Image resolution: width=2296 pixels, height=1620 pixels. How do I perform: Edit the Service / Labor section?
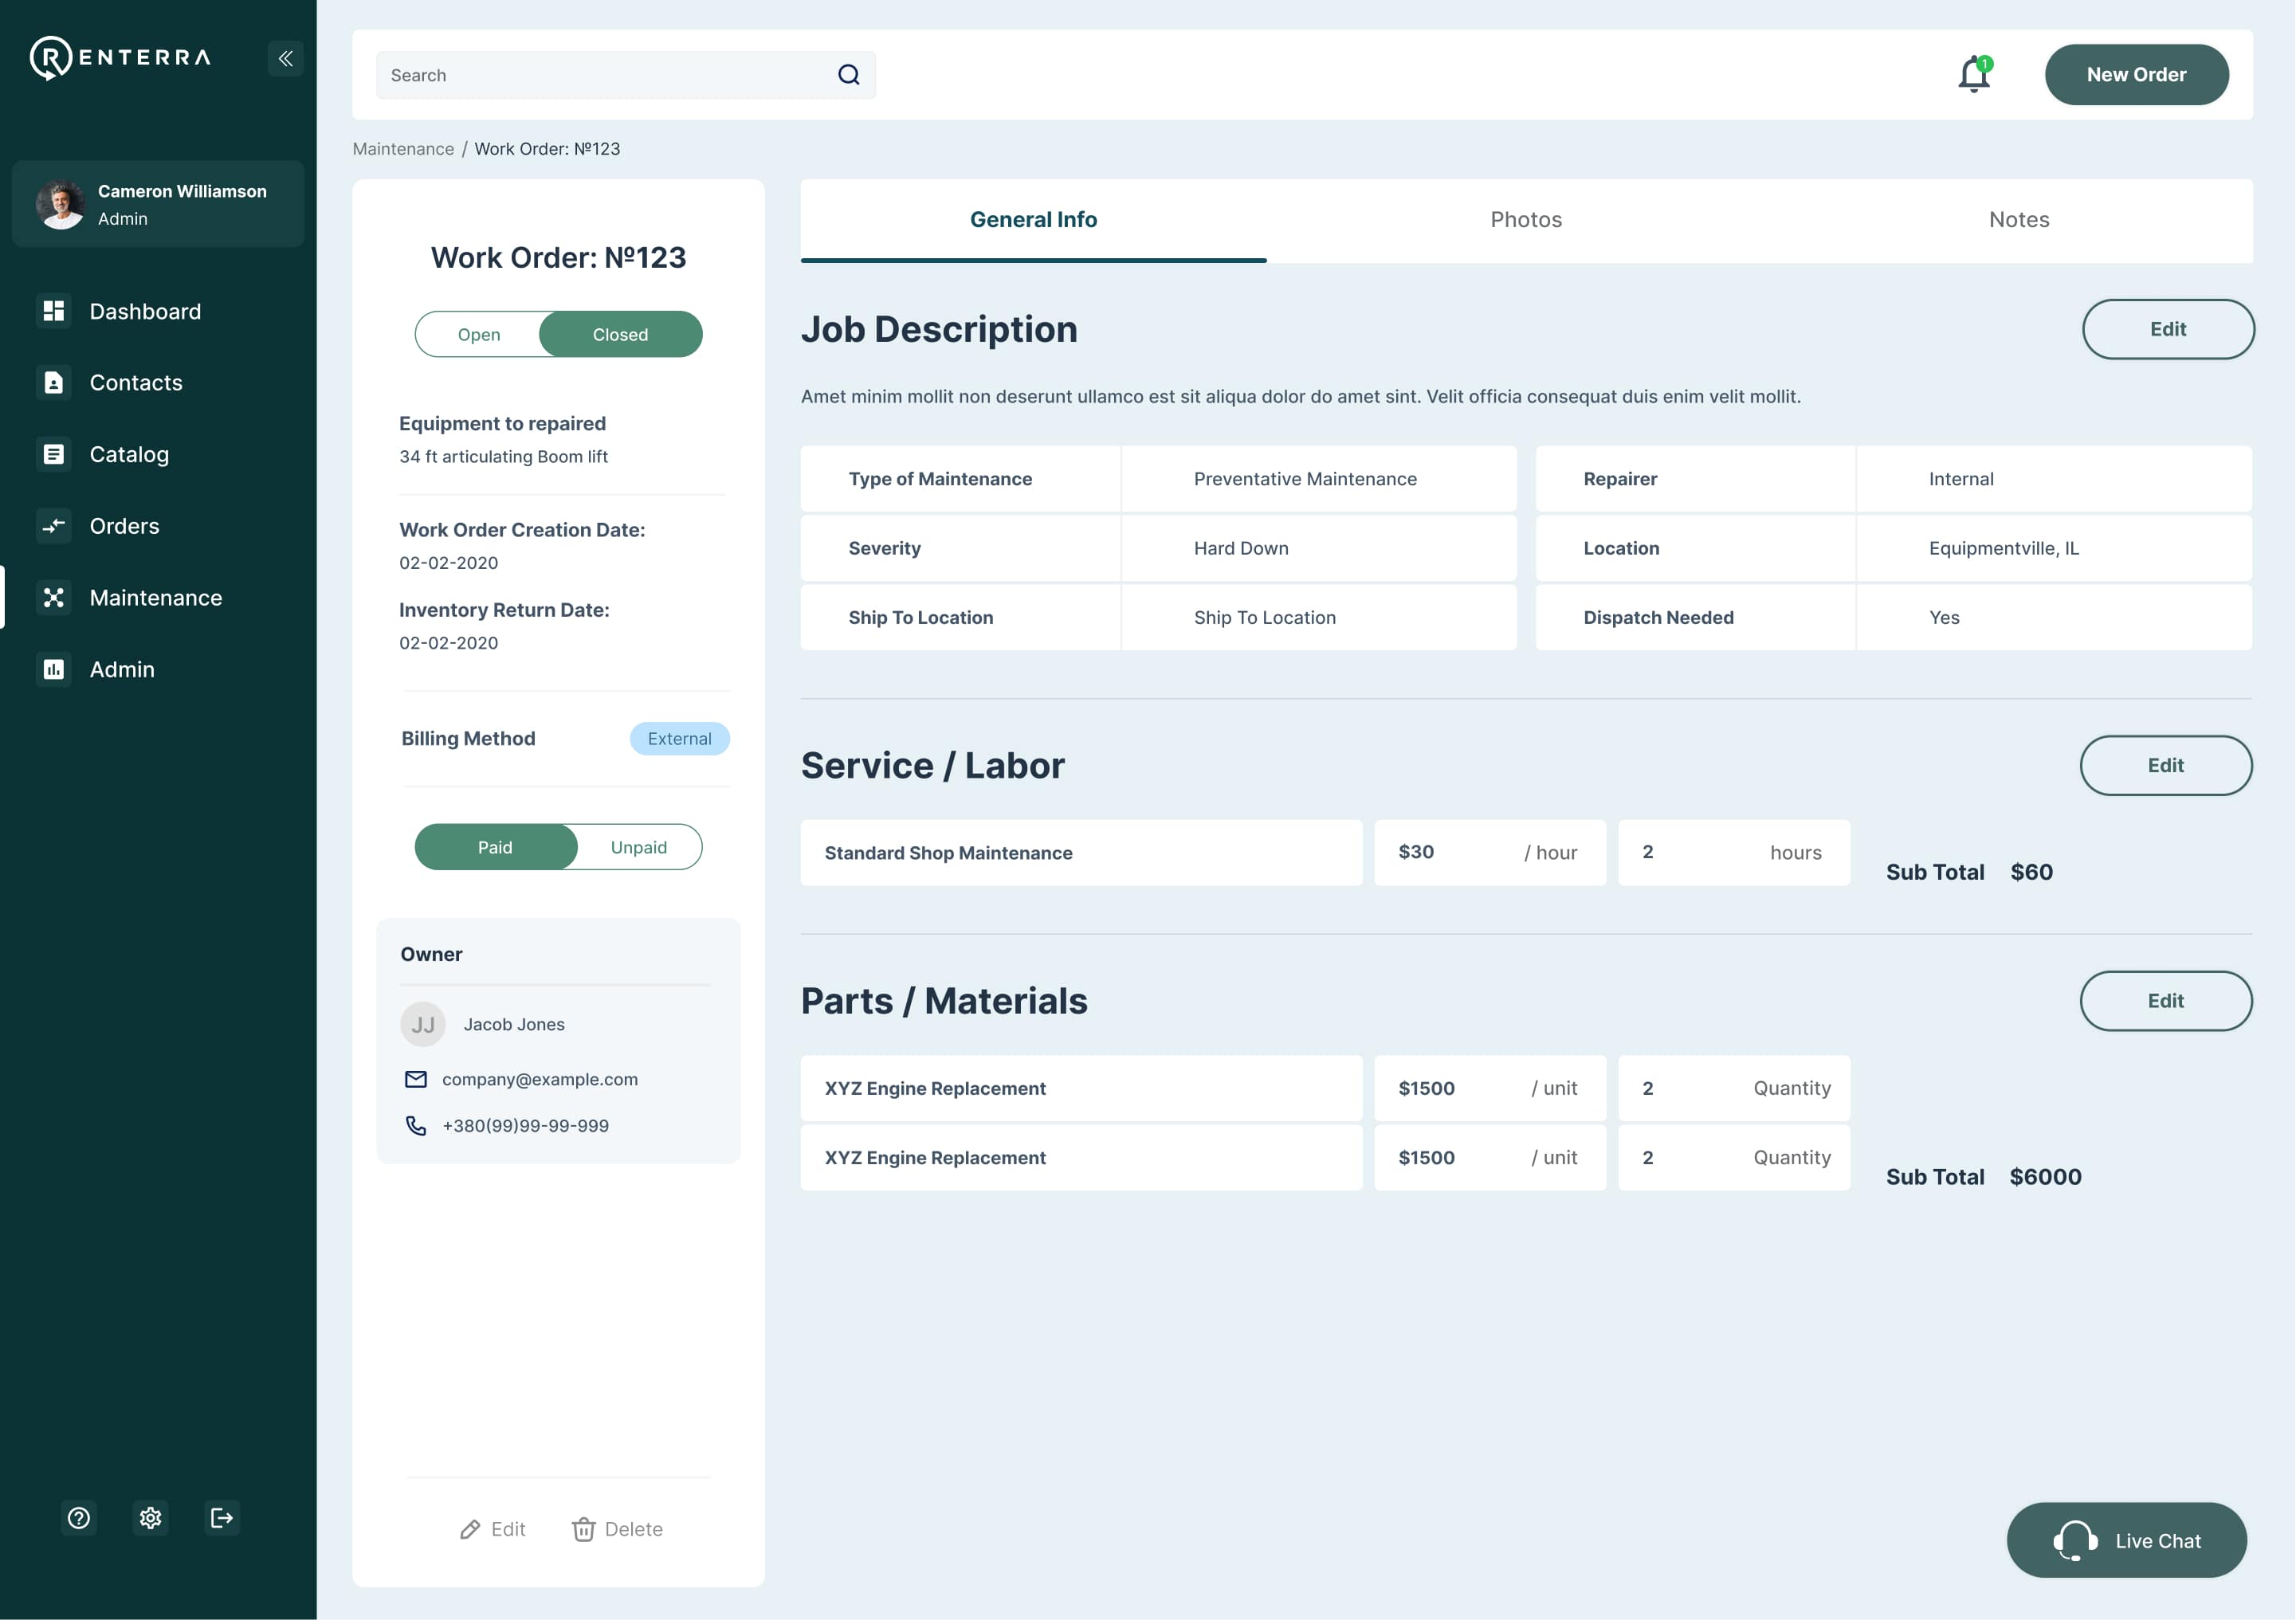tap(2166, 765)
